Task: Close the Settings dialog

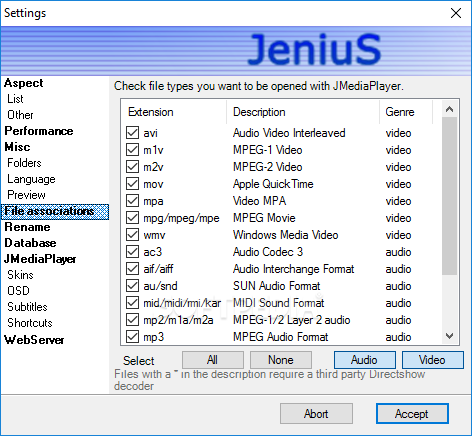Action: click(x=456, y=13)
